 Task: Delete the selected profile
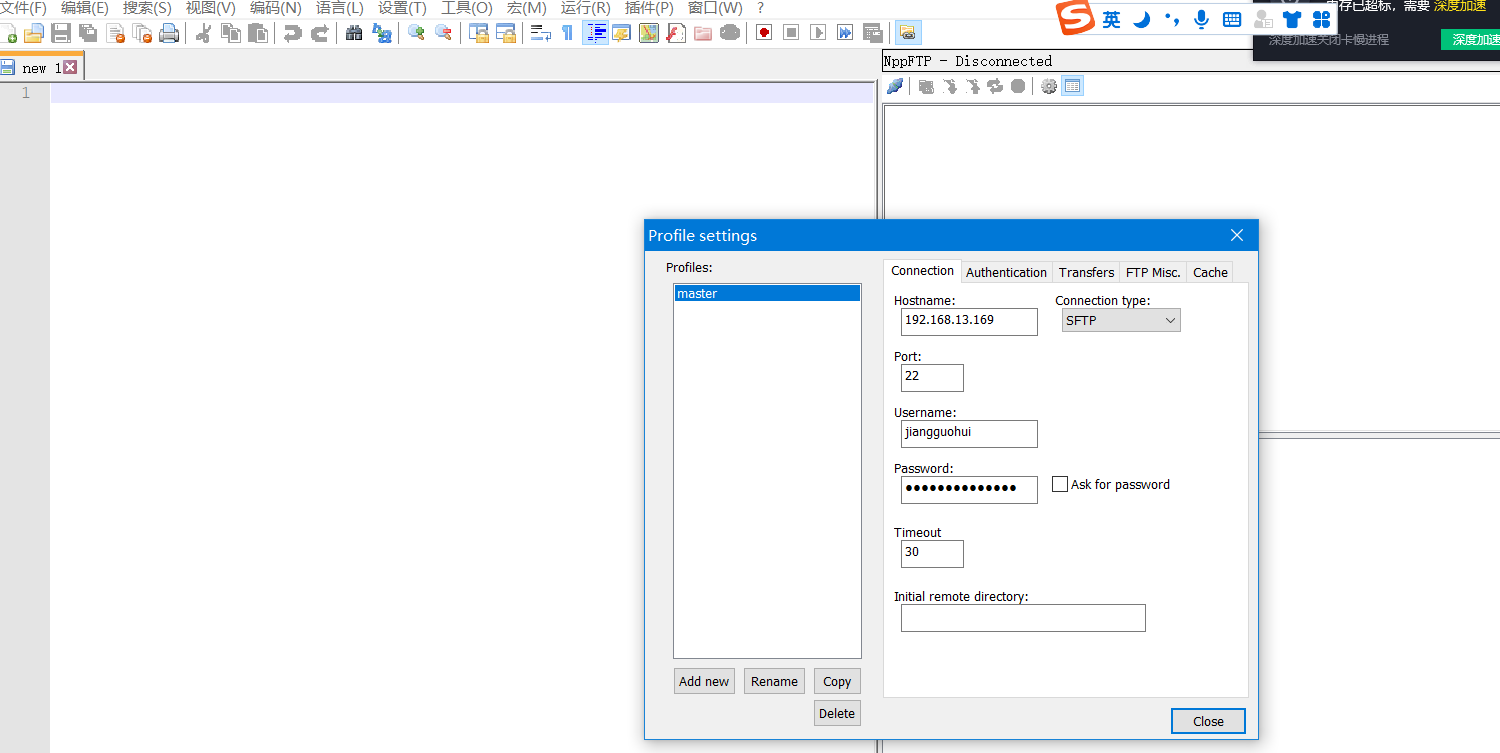(837, 713)
